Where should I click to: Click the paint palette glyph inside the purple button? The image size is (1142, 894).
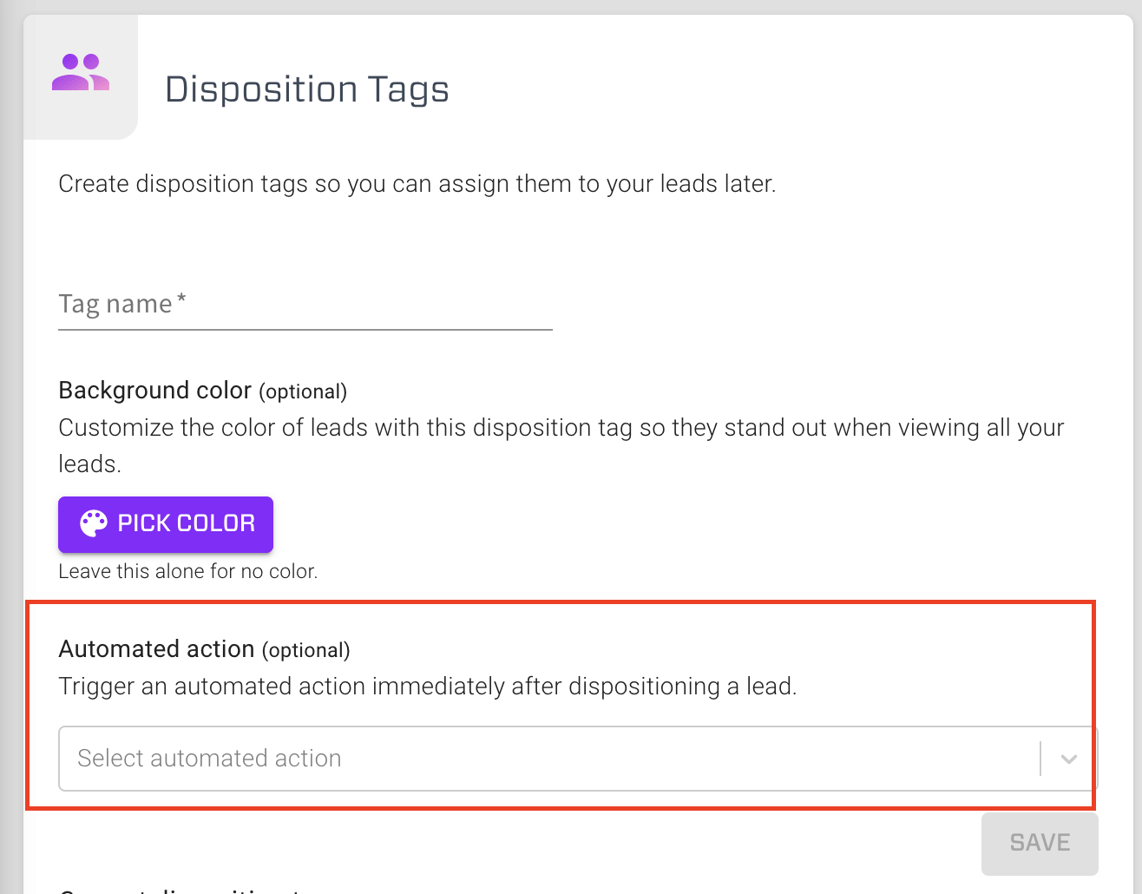pyautogui.click(x=92, y=523)
